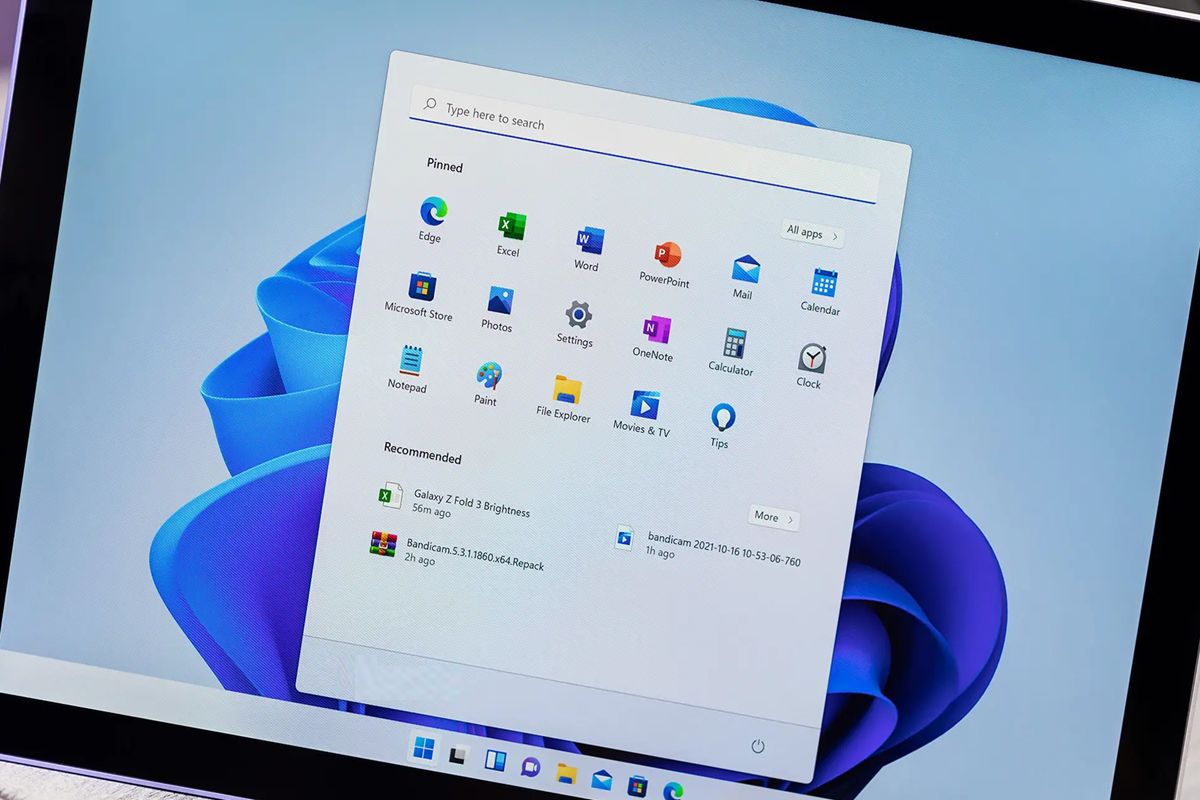Open the Calculator app
This screenshot has height=800, width=1200.
(x=732, y=351)
